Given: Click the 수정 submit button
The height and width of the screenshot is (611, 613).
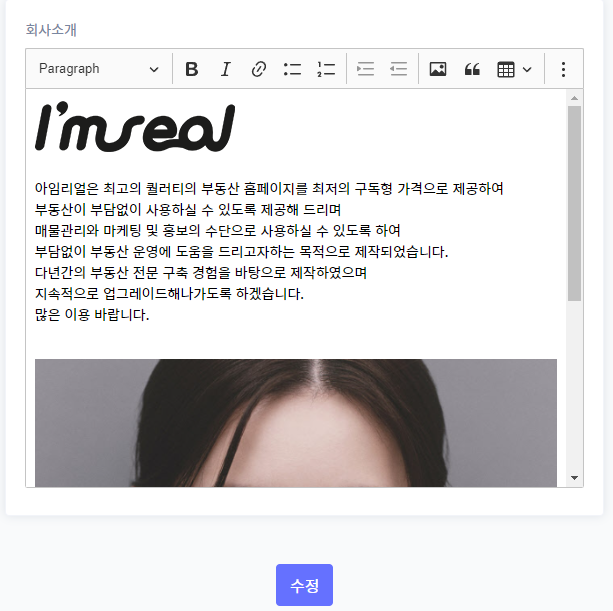Looking at the screenshot, I should coord(304,585).
